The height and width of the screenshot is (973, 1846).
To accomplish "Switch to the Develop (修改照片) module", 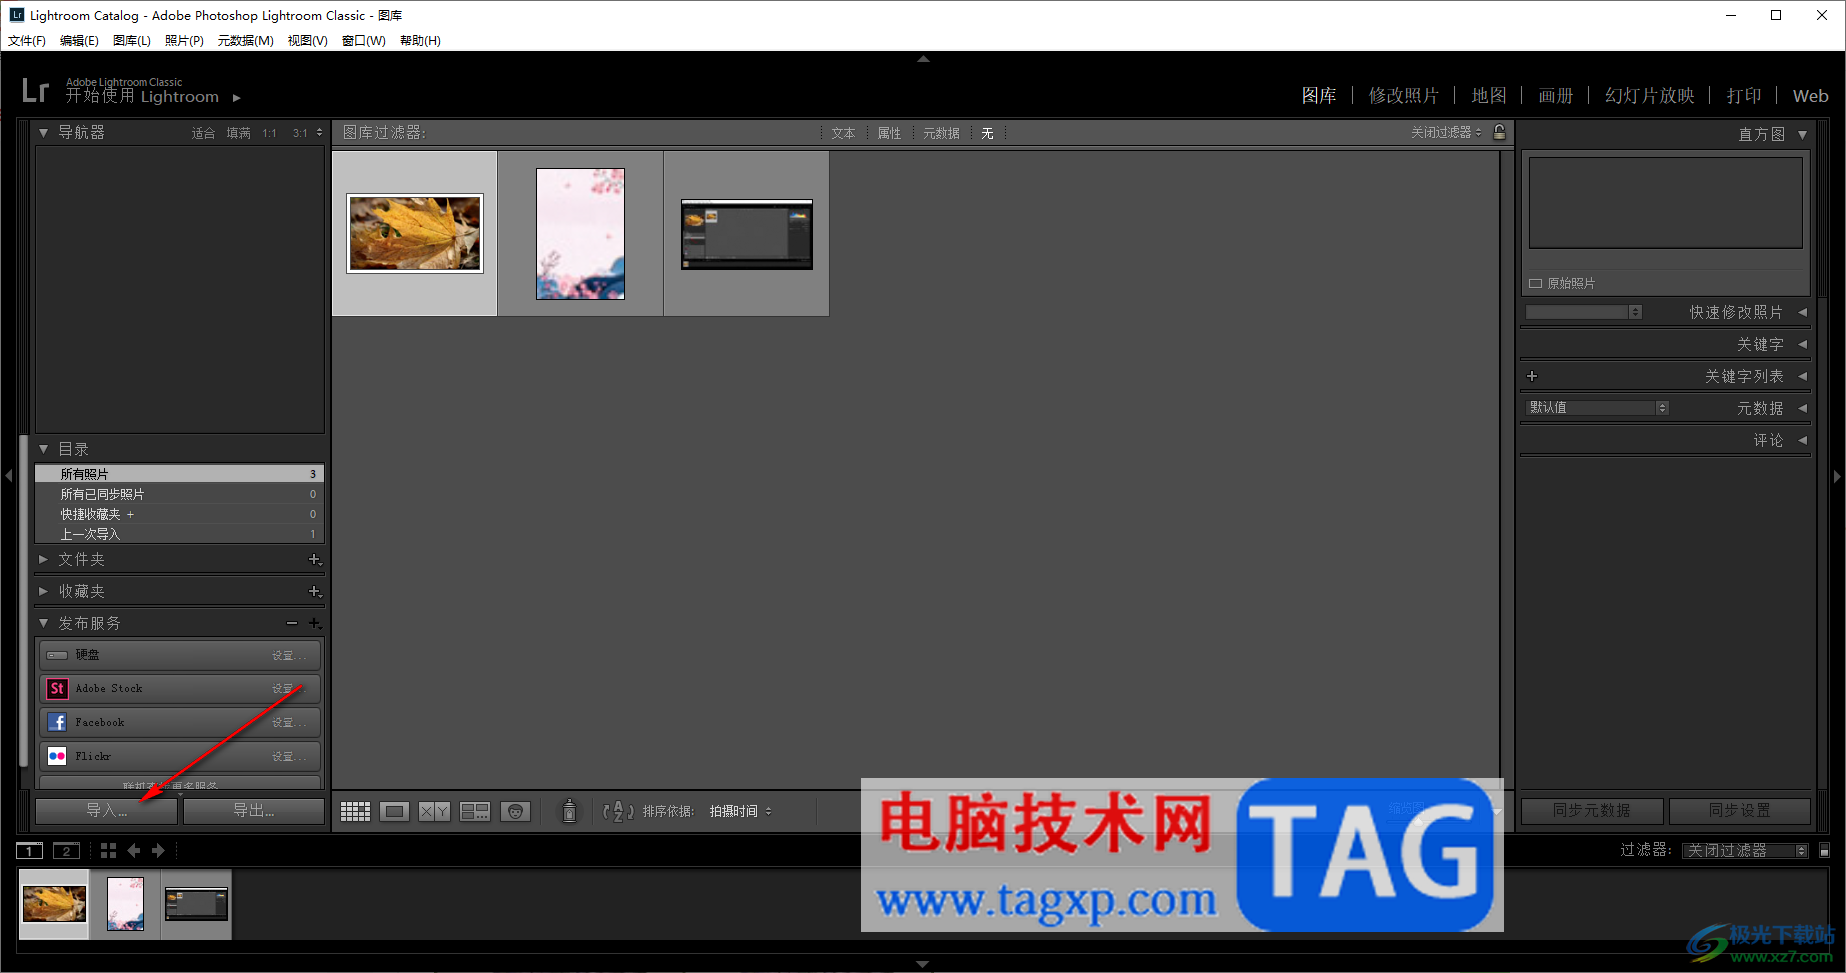I will point(1403,95).
